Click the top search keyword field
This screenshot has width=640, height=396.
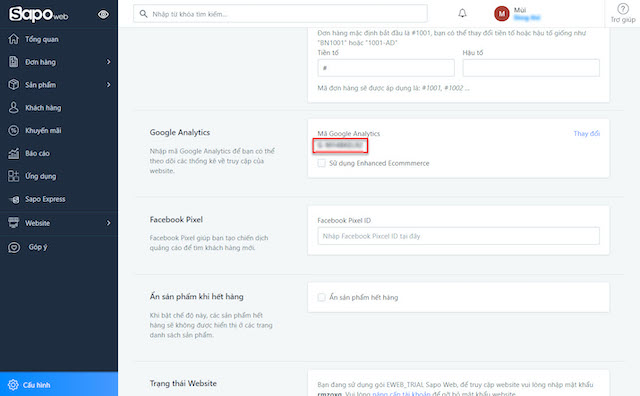280,14
